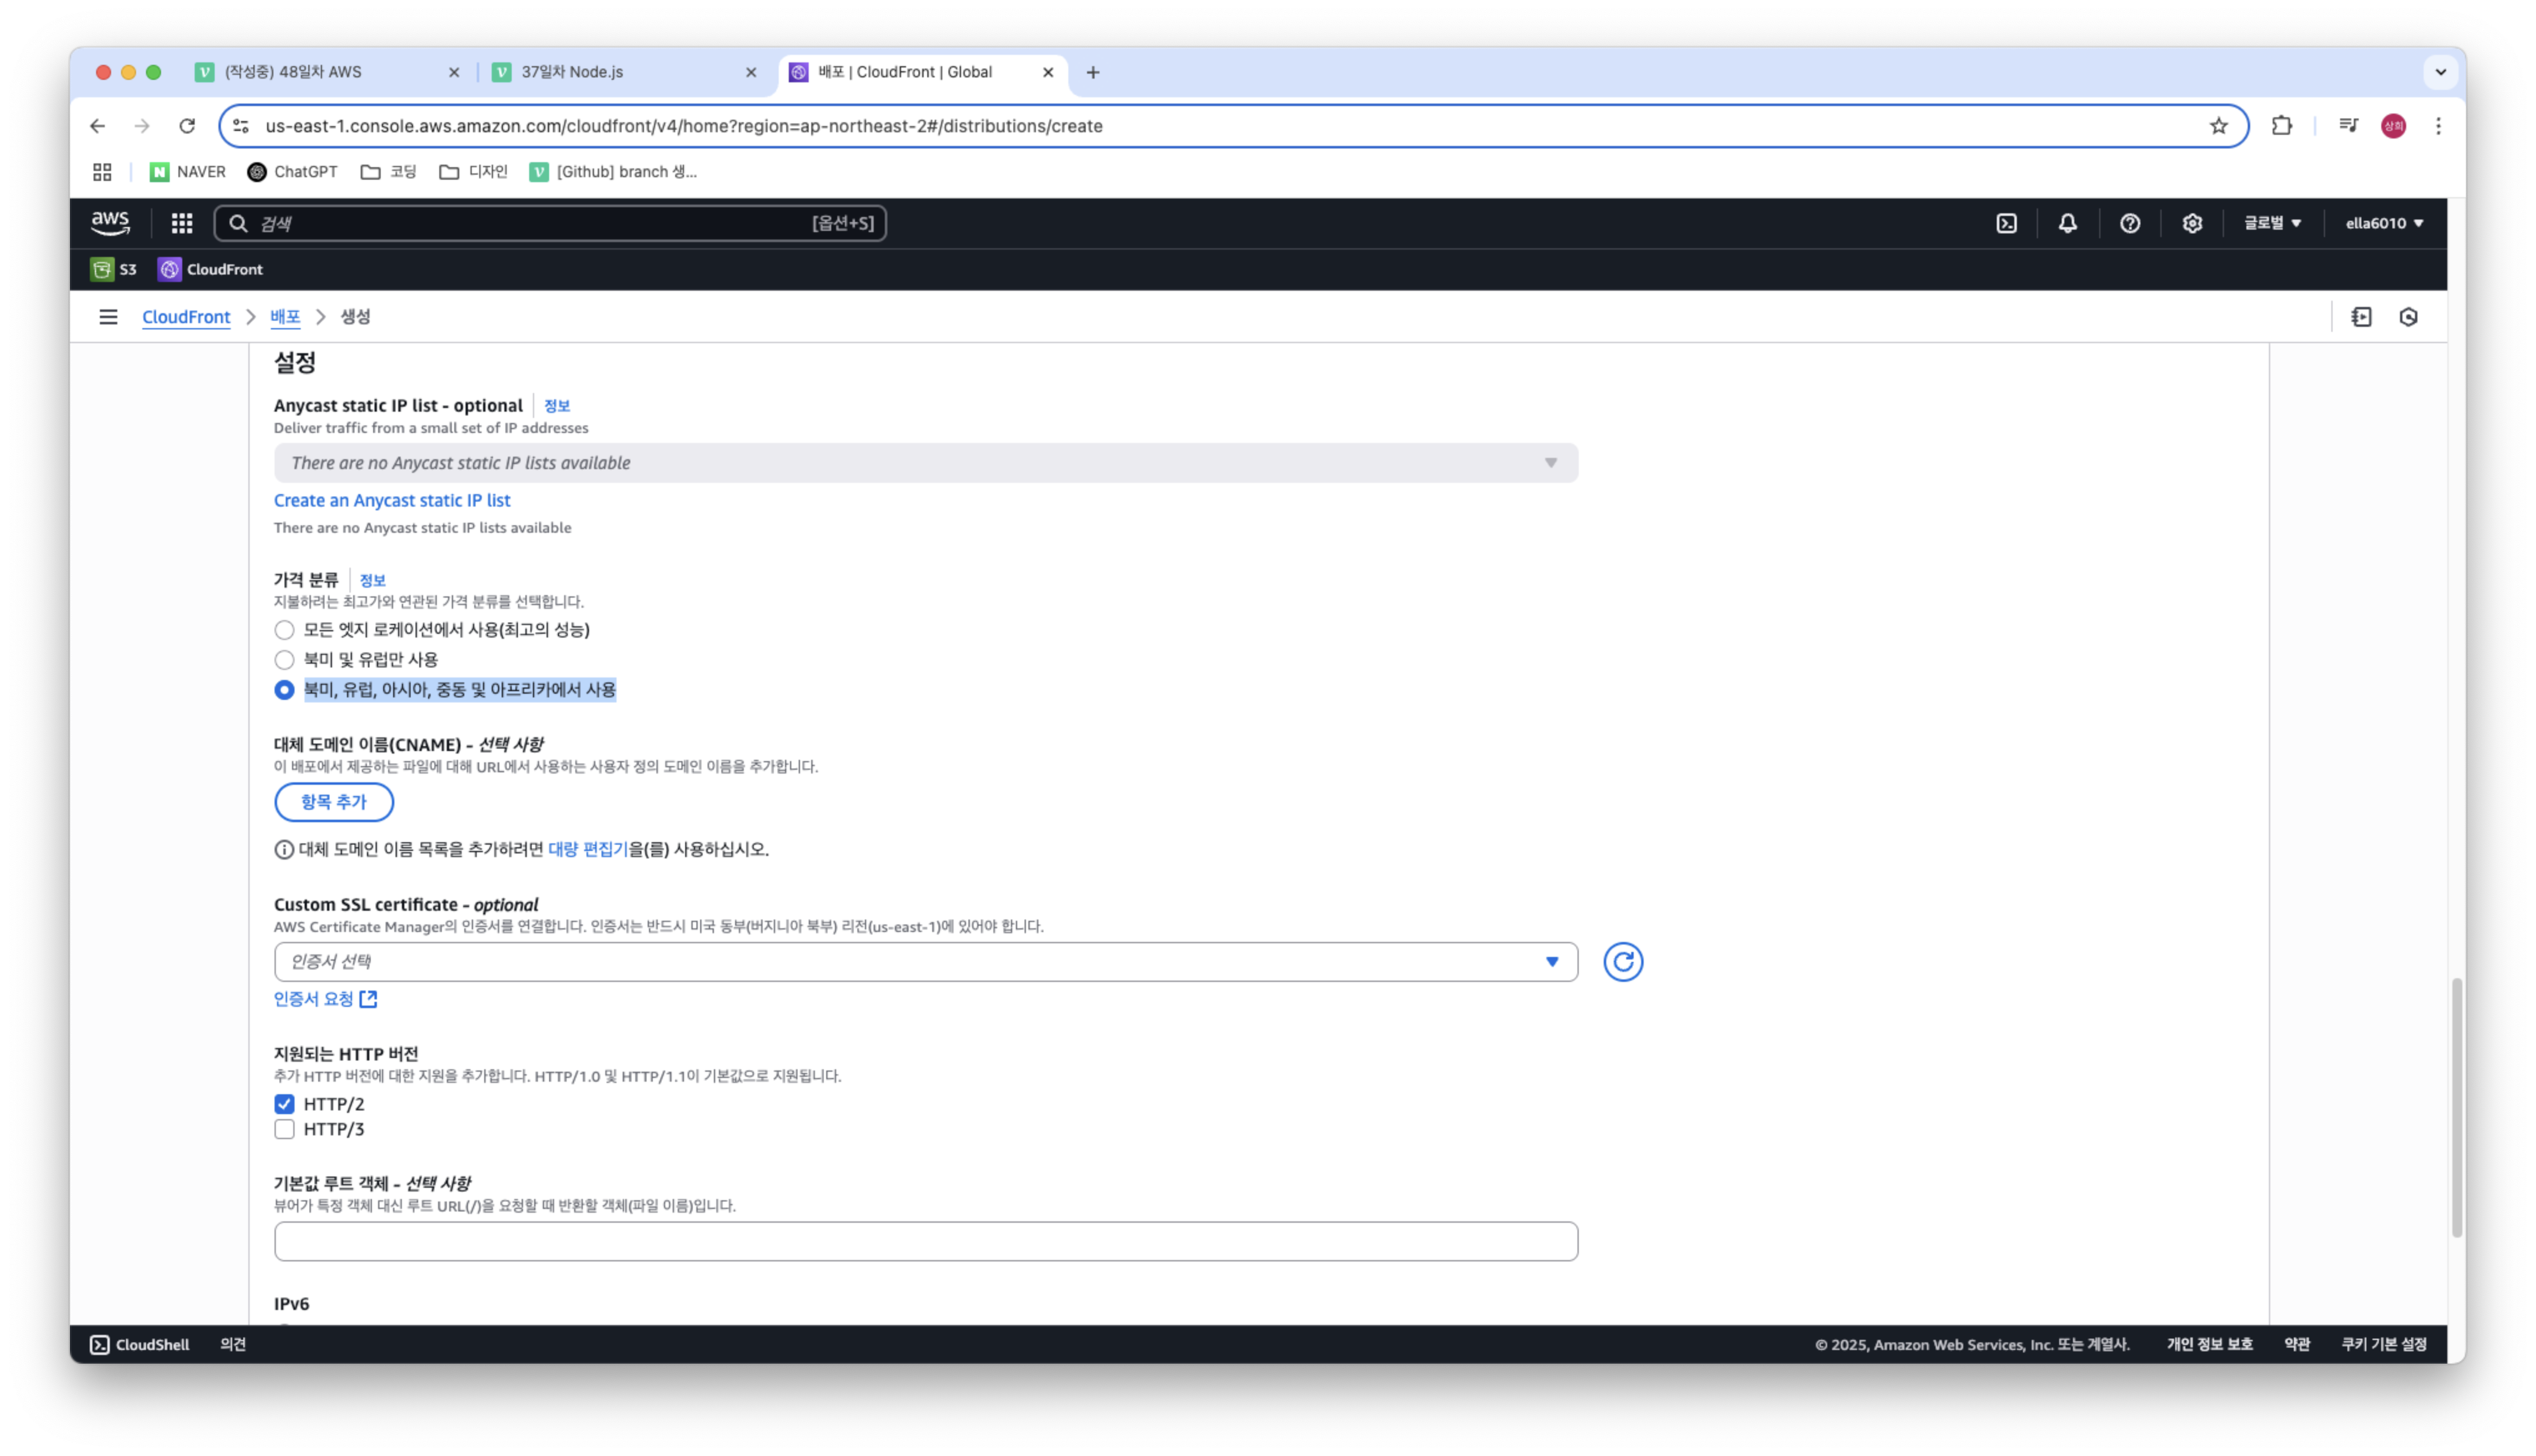2536x1456 pixels.
Task: Go back to the previous page
Action: click(97, 126)
